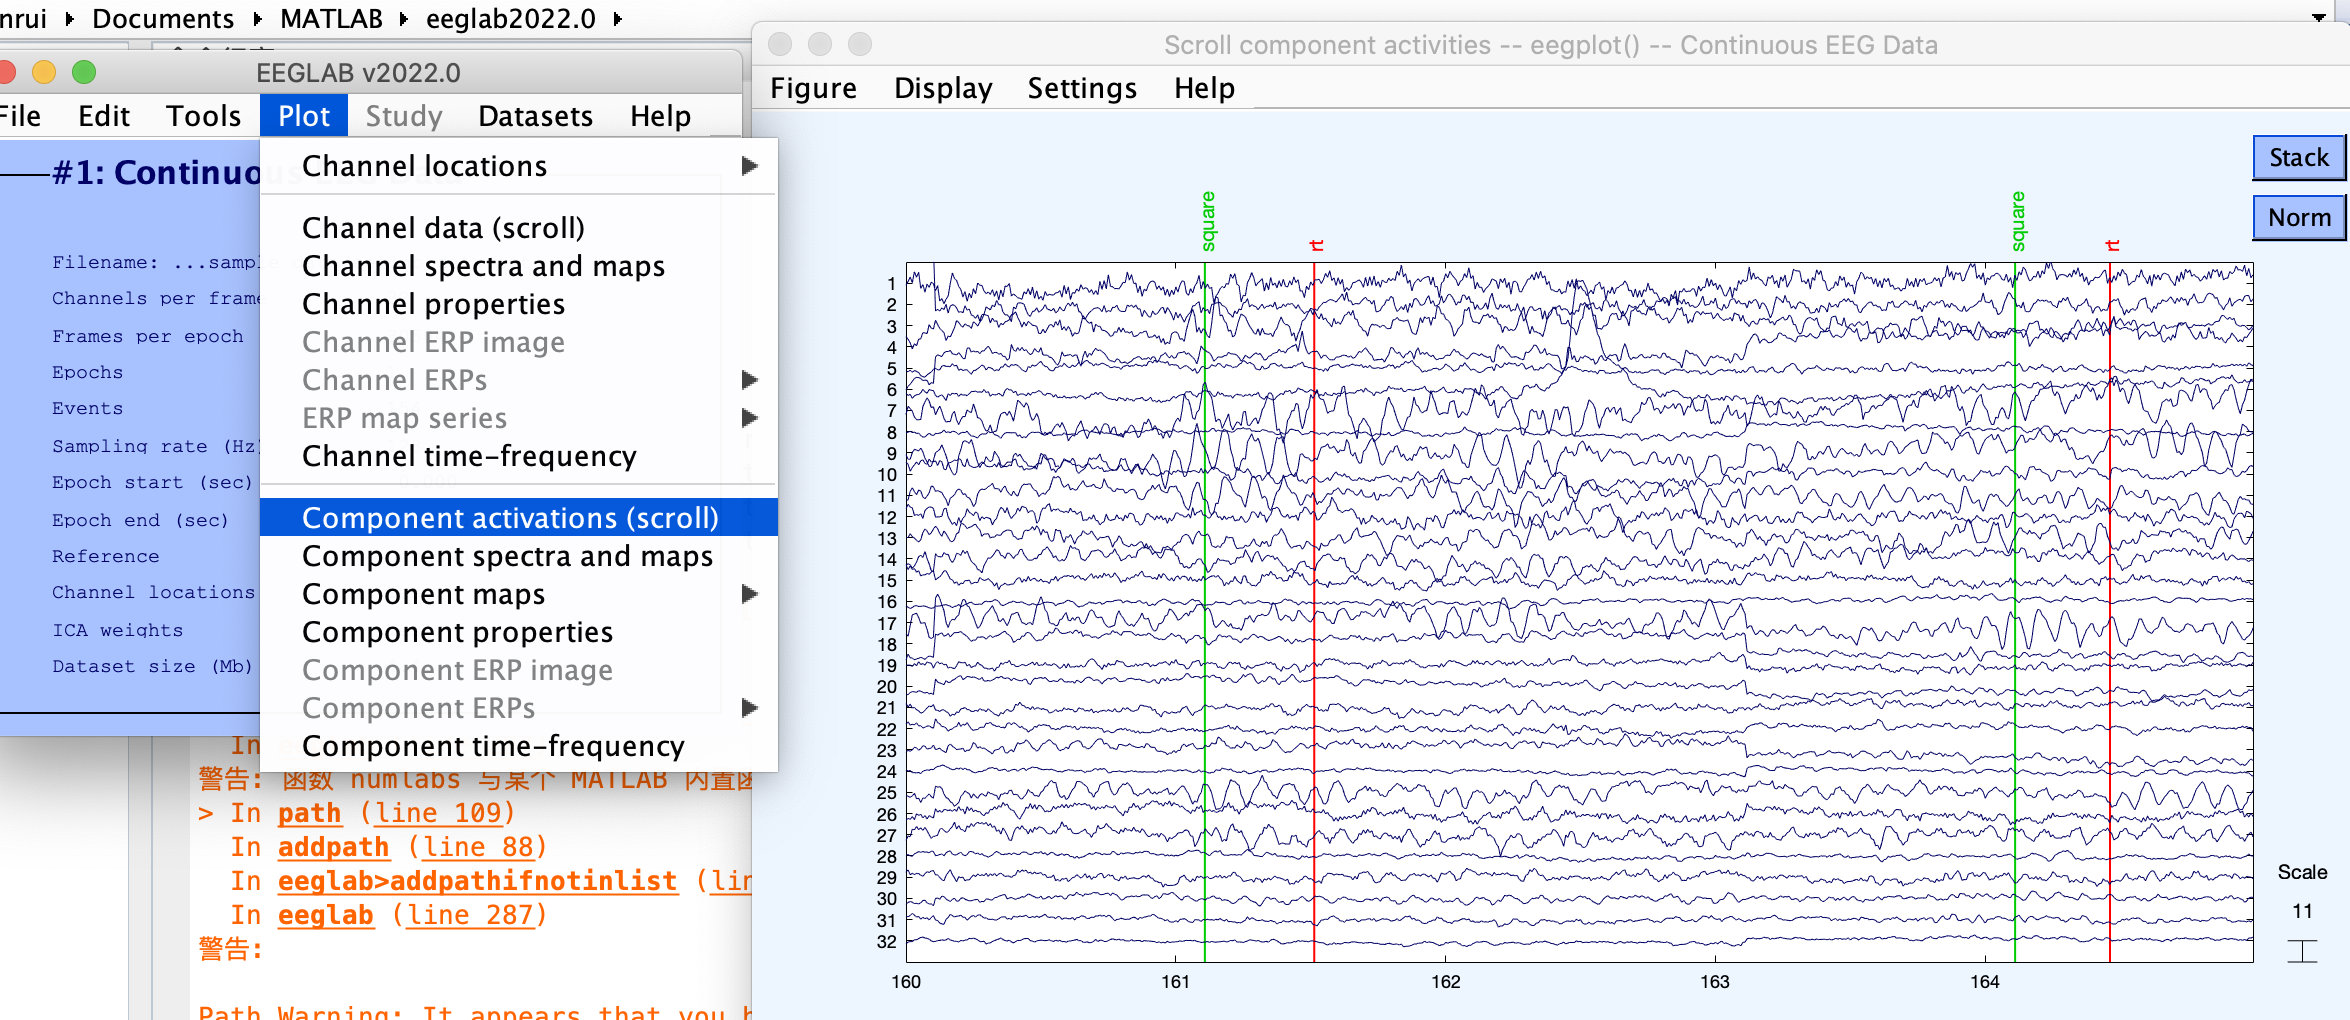The height and width of the screenshot is (1020, 2350).
Task: Select Component time-frequency
Action: point(518,746)
